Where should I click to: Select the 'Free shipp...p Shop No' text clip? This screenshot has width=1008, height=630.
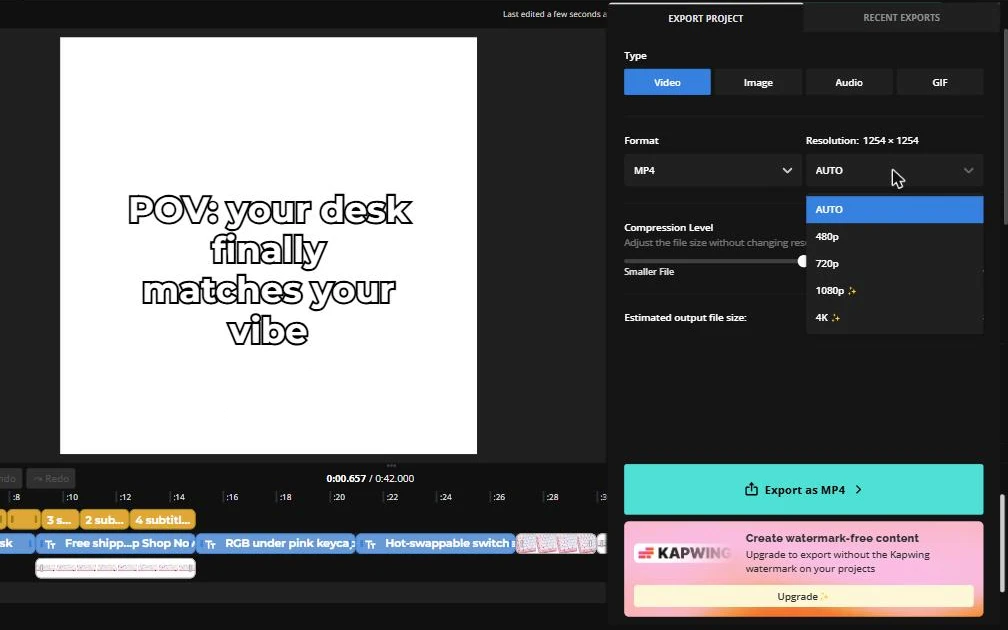click(x=116, y=543)
